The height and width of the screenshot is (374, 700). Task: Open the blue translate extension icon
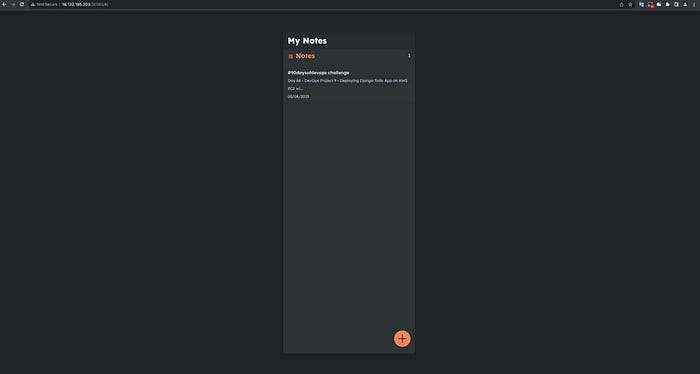coord(641,4)
